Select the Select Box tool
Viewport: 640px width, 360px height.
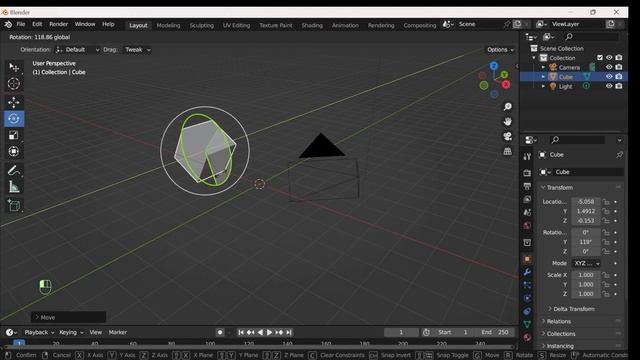pyautogui.click(x=14, y=67)
